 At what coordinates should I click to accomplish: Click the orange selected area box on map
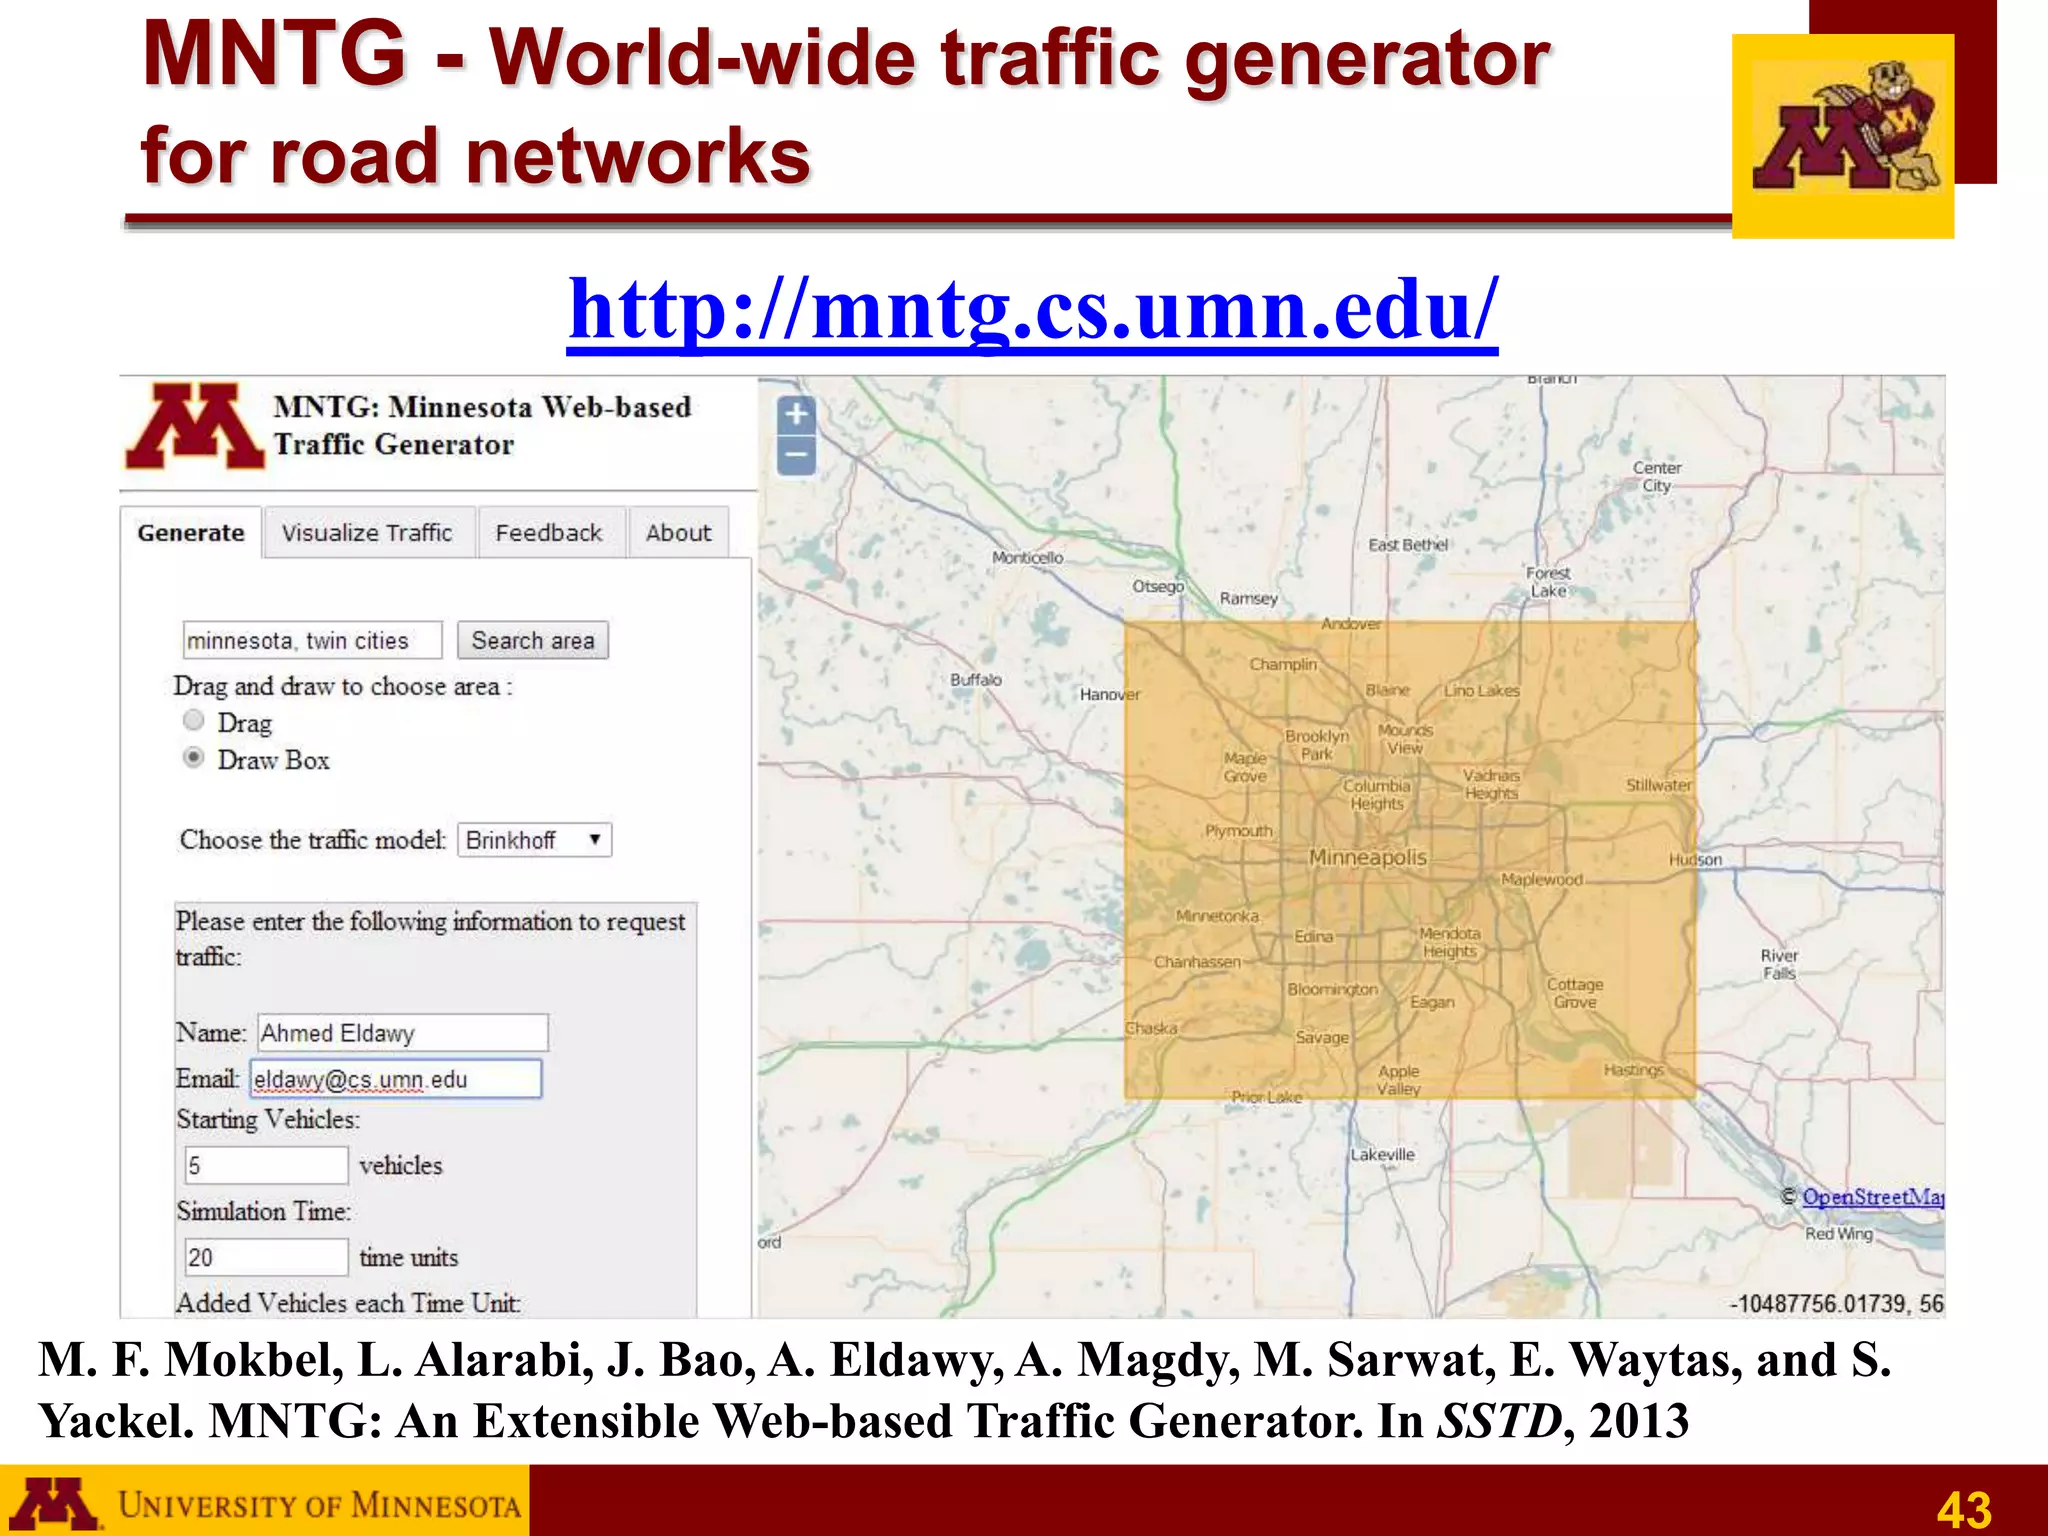[1410, 860]
